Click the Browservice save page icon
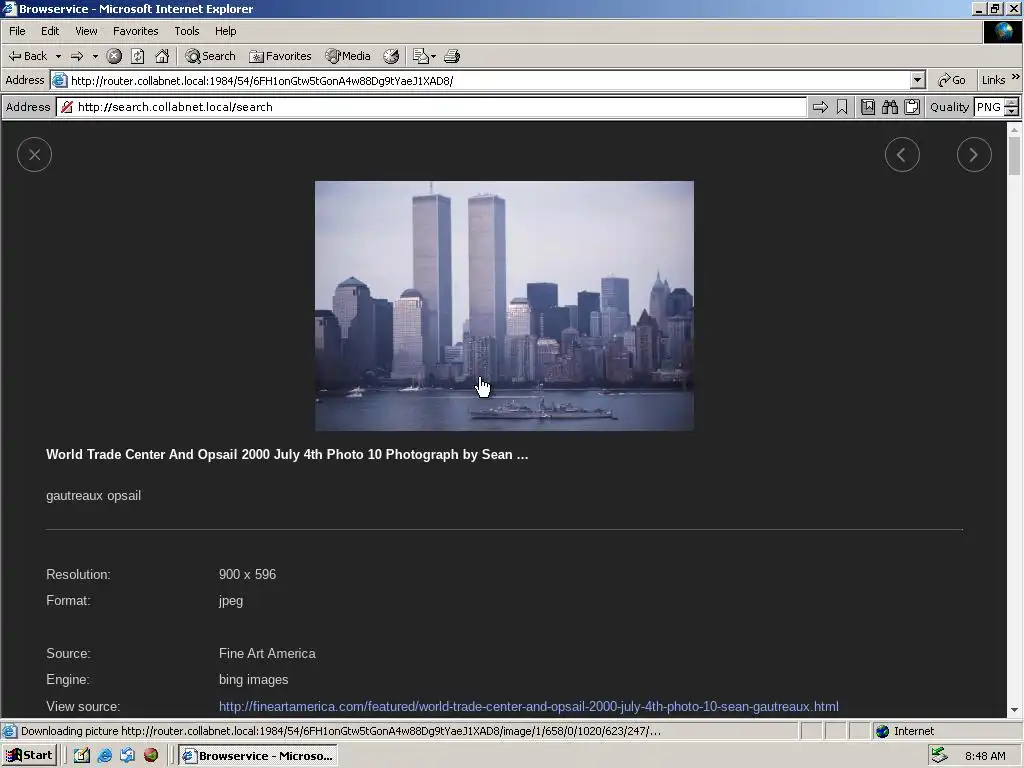1024x768 pixels. tap(868, 107)
